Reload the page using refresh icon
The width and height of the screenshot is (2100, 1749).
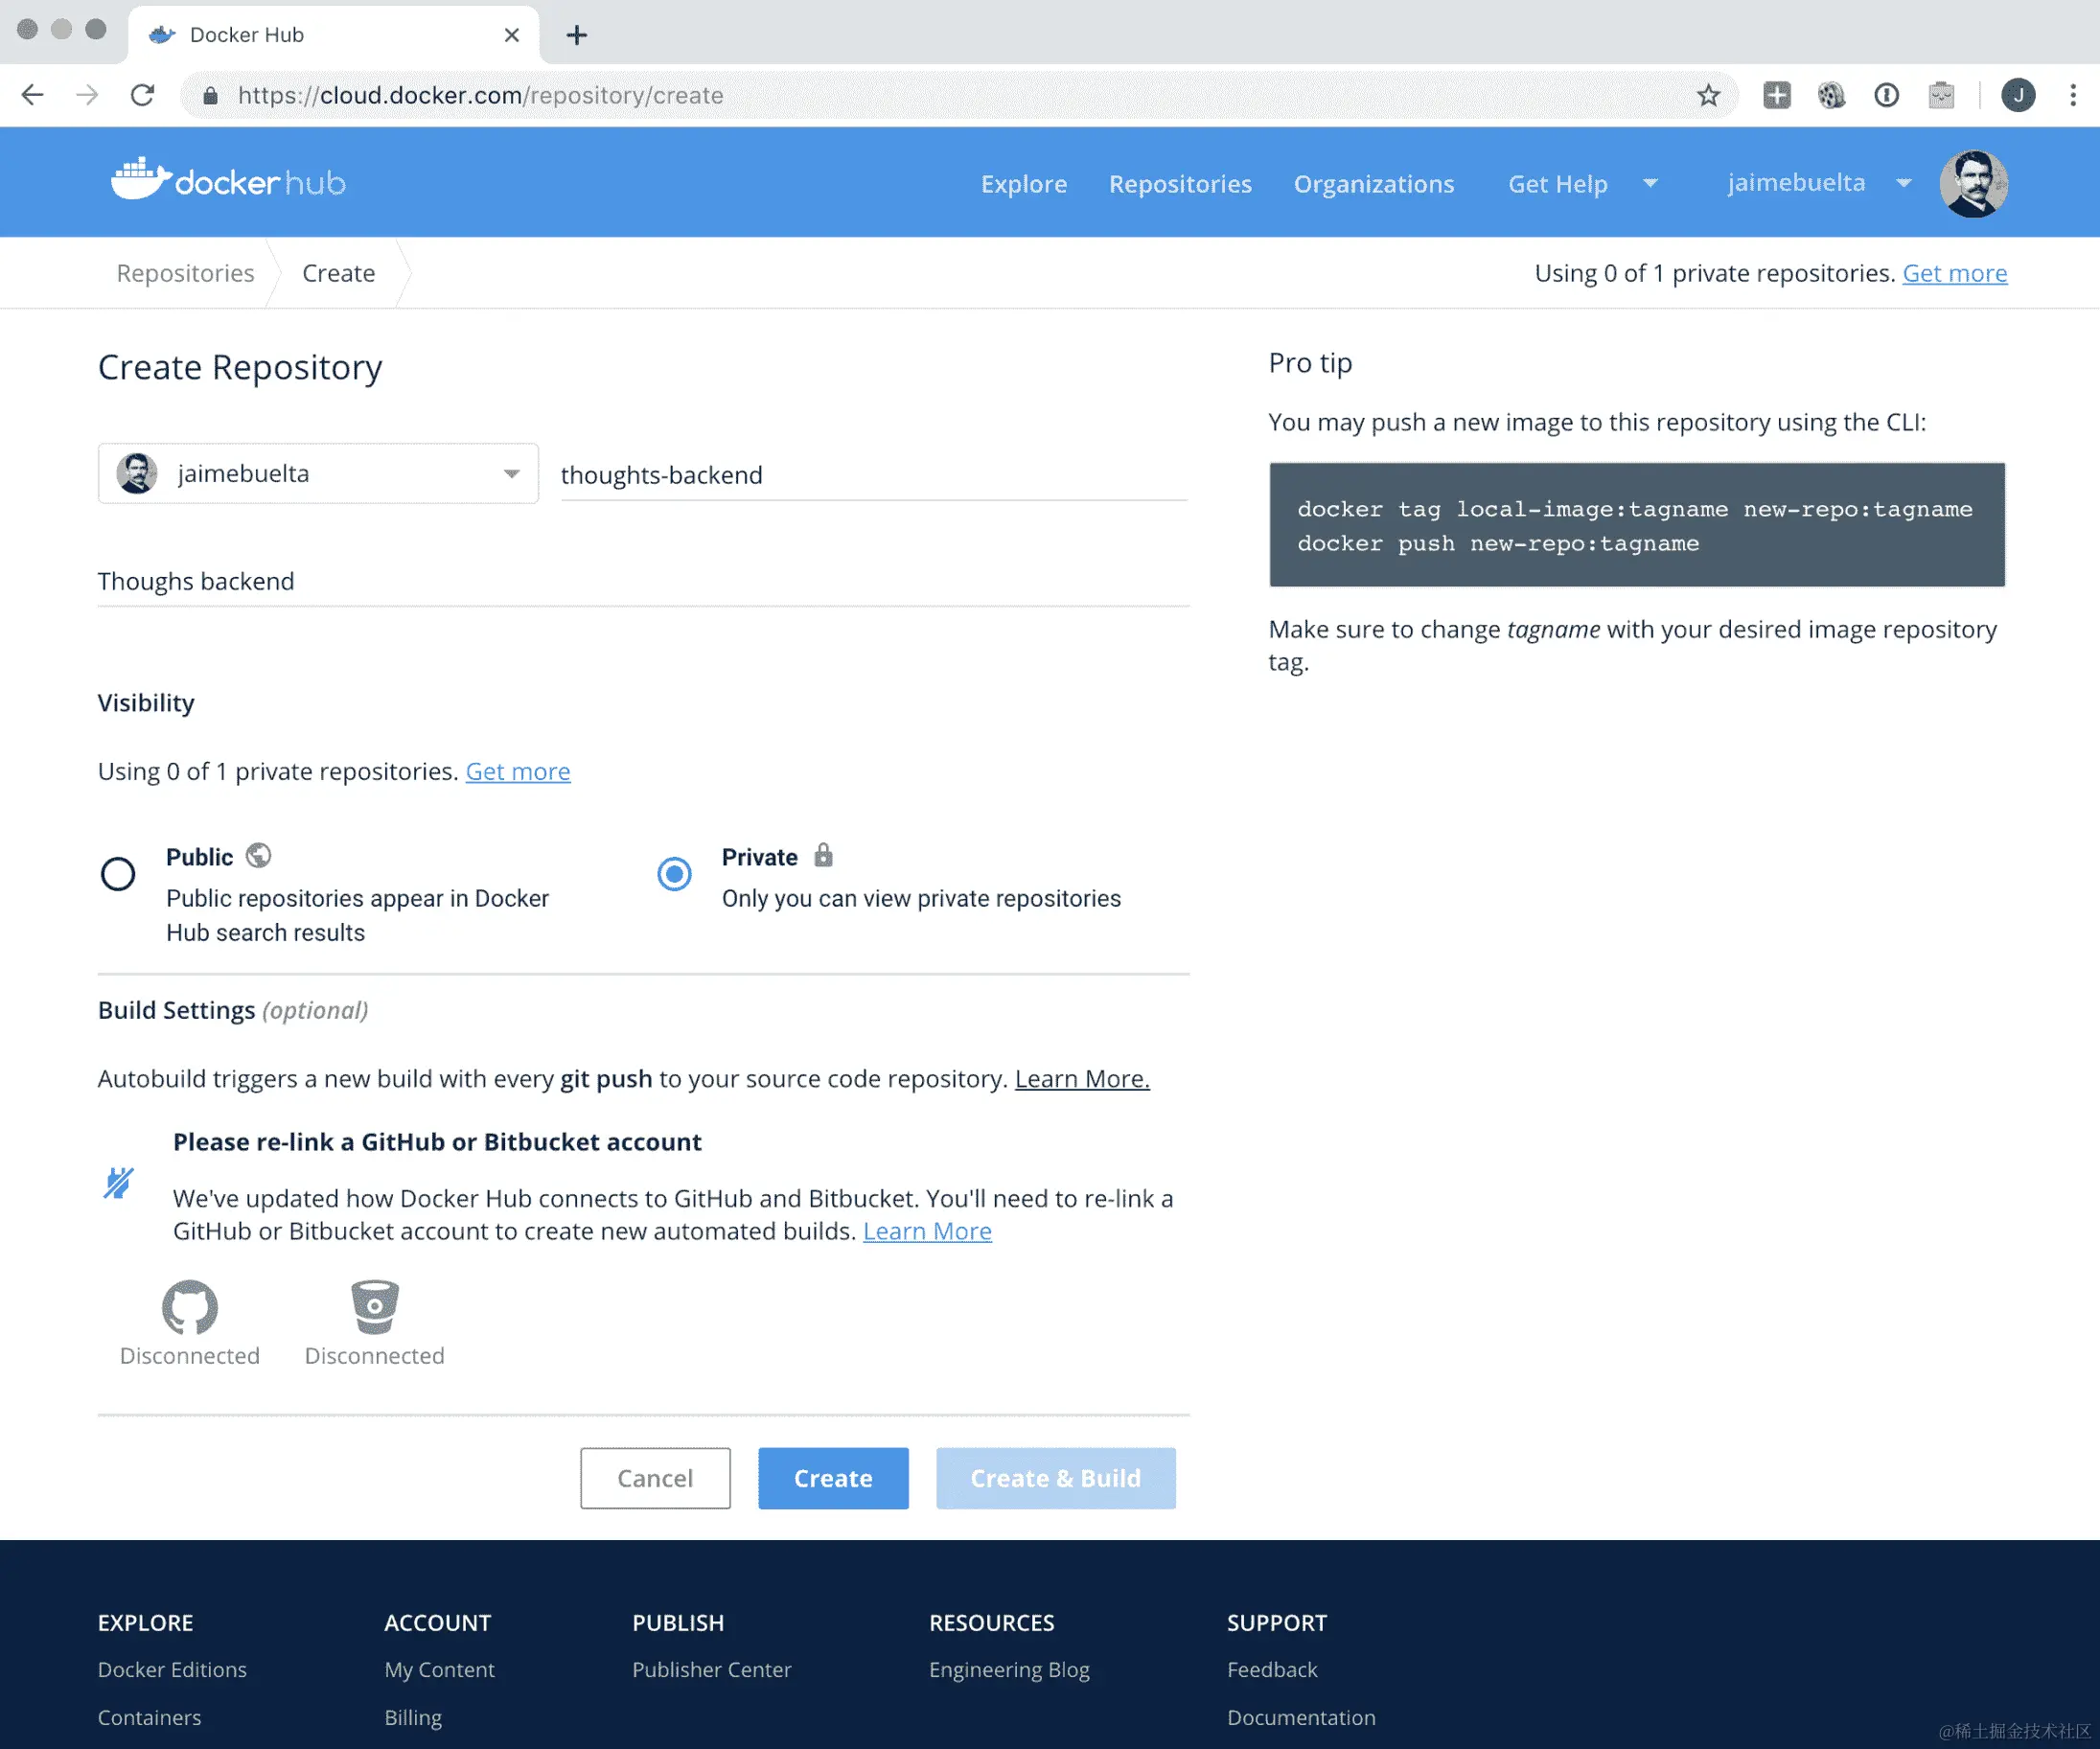[143, 95]
